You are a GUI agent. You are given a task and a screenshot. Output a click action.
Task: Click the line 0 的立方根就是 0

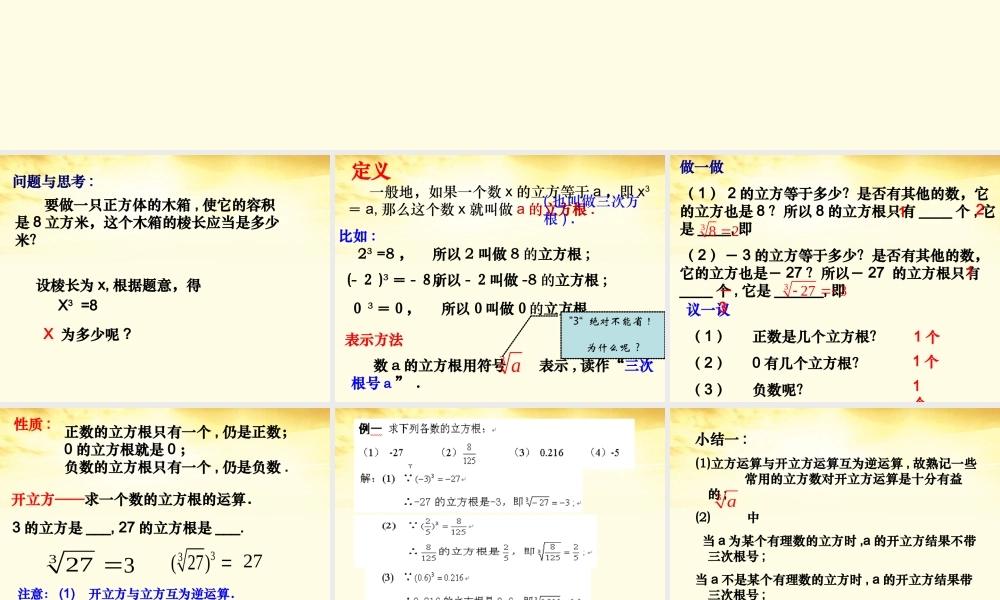click(125, 450)
